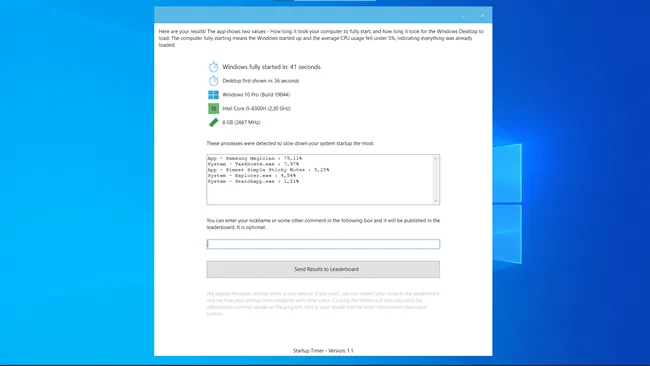Viewport: 650px width, 366px height.
Task: Click 'Startup Timer - Version: 1.1' footer text
Action: click(323, 351)
